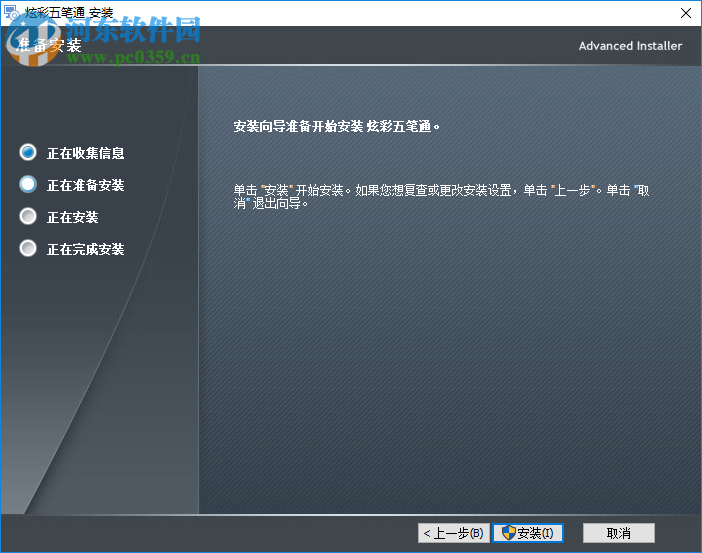Click the Advanced Installer label
The image size is (702, 553).
[x=630, y=46]
